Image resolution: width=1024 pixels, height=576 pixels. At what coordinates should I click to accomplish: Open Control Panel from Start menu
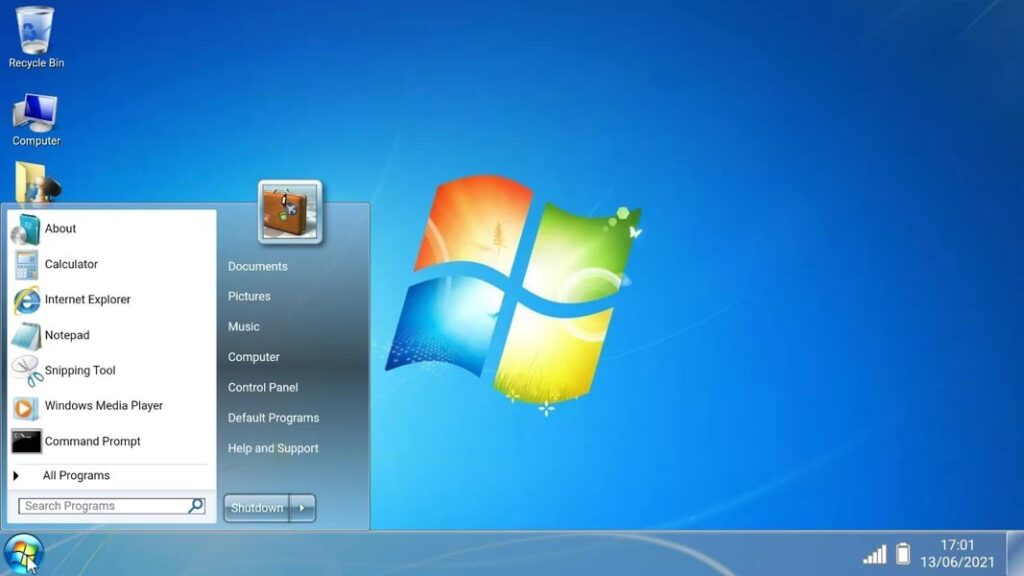pyautogui.click(x=262, y=388)
